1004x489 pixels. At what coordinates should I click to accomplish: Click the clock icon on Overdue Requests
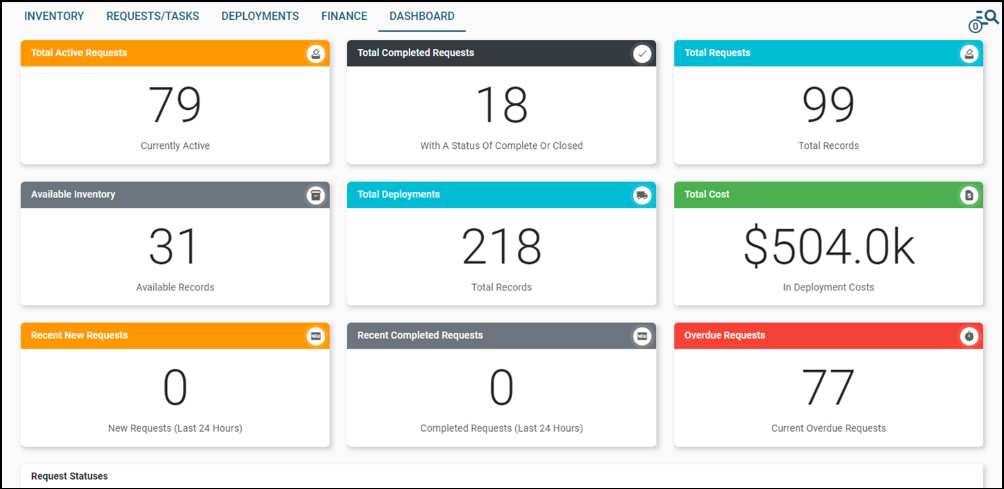tap(968, 336)
